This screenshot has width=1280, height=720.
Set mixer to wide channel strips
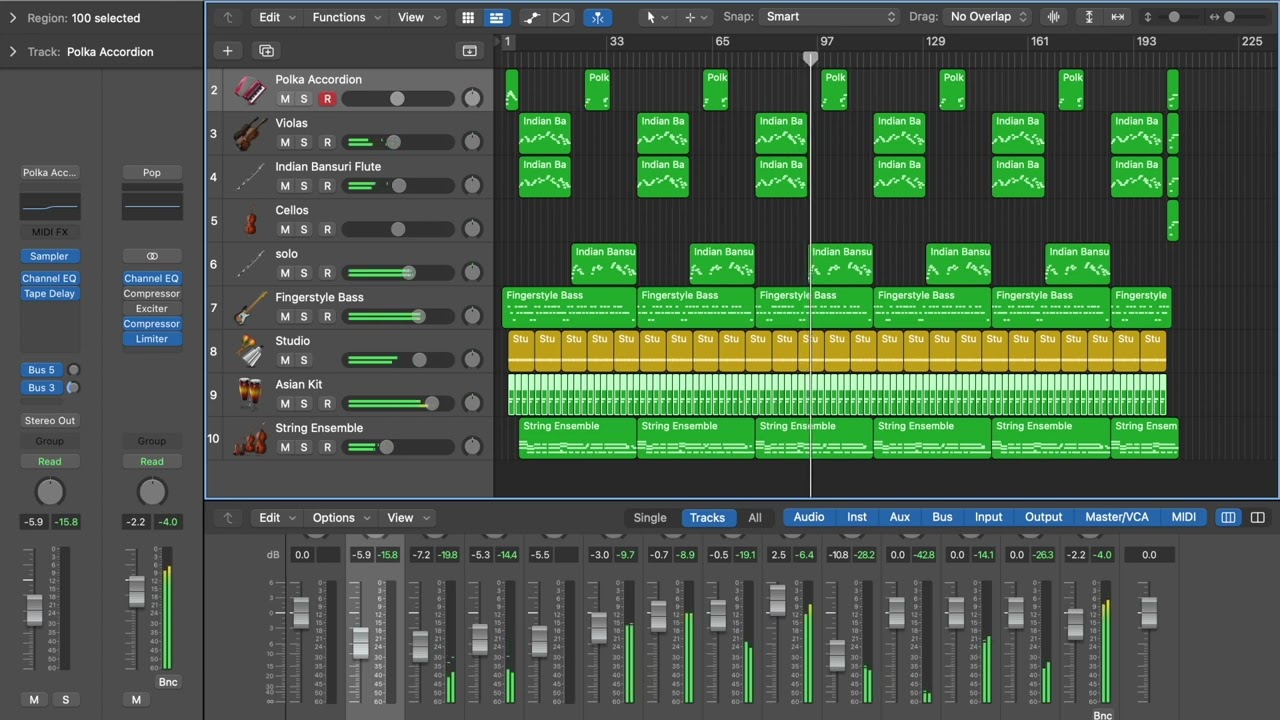pyautogui.click(x=1258, y=517)
